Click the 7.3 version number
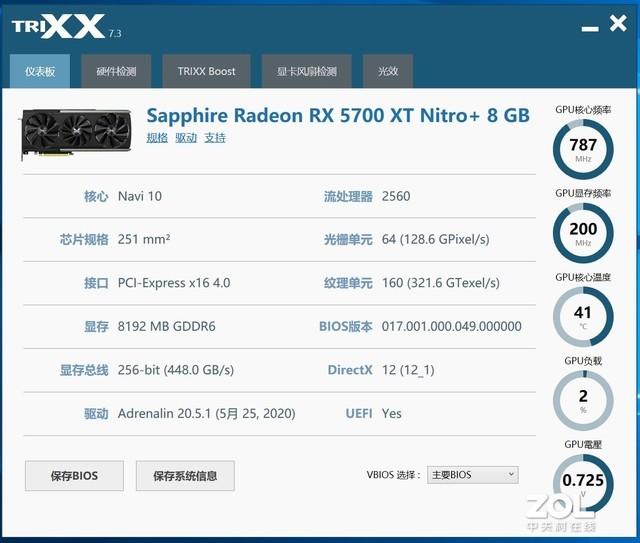Screen dimensions: 640x543 (x=115, y=33)
